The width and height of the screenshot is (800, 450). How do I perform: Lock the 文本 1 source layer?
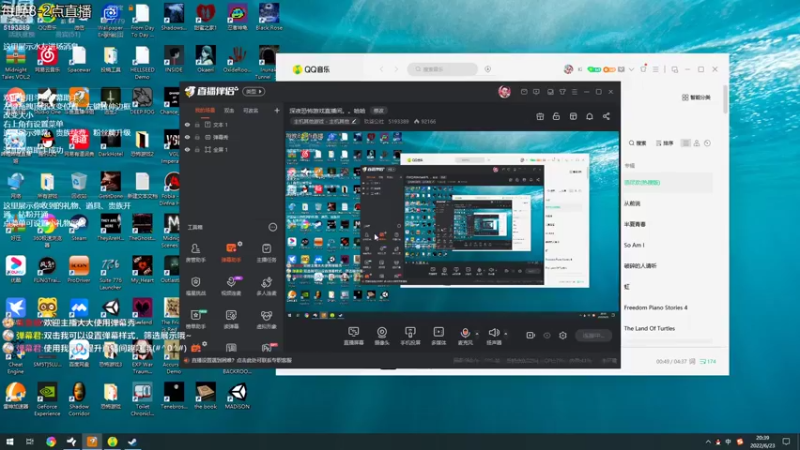(197, 124)
